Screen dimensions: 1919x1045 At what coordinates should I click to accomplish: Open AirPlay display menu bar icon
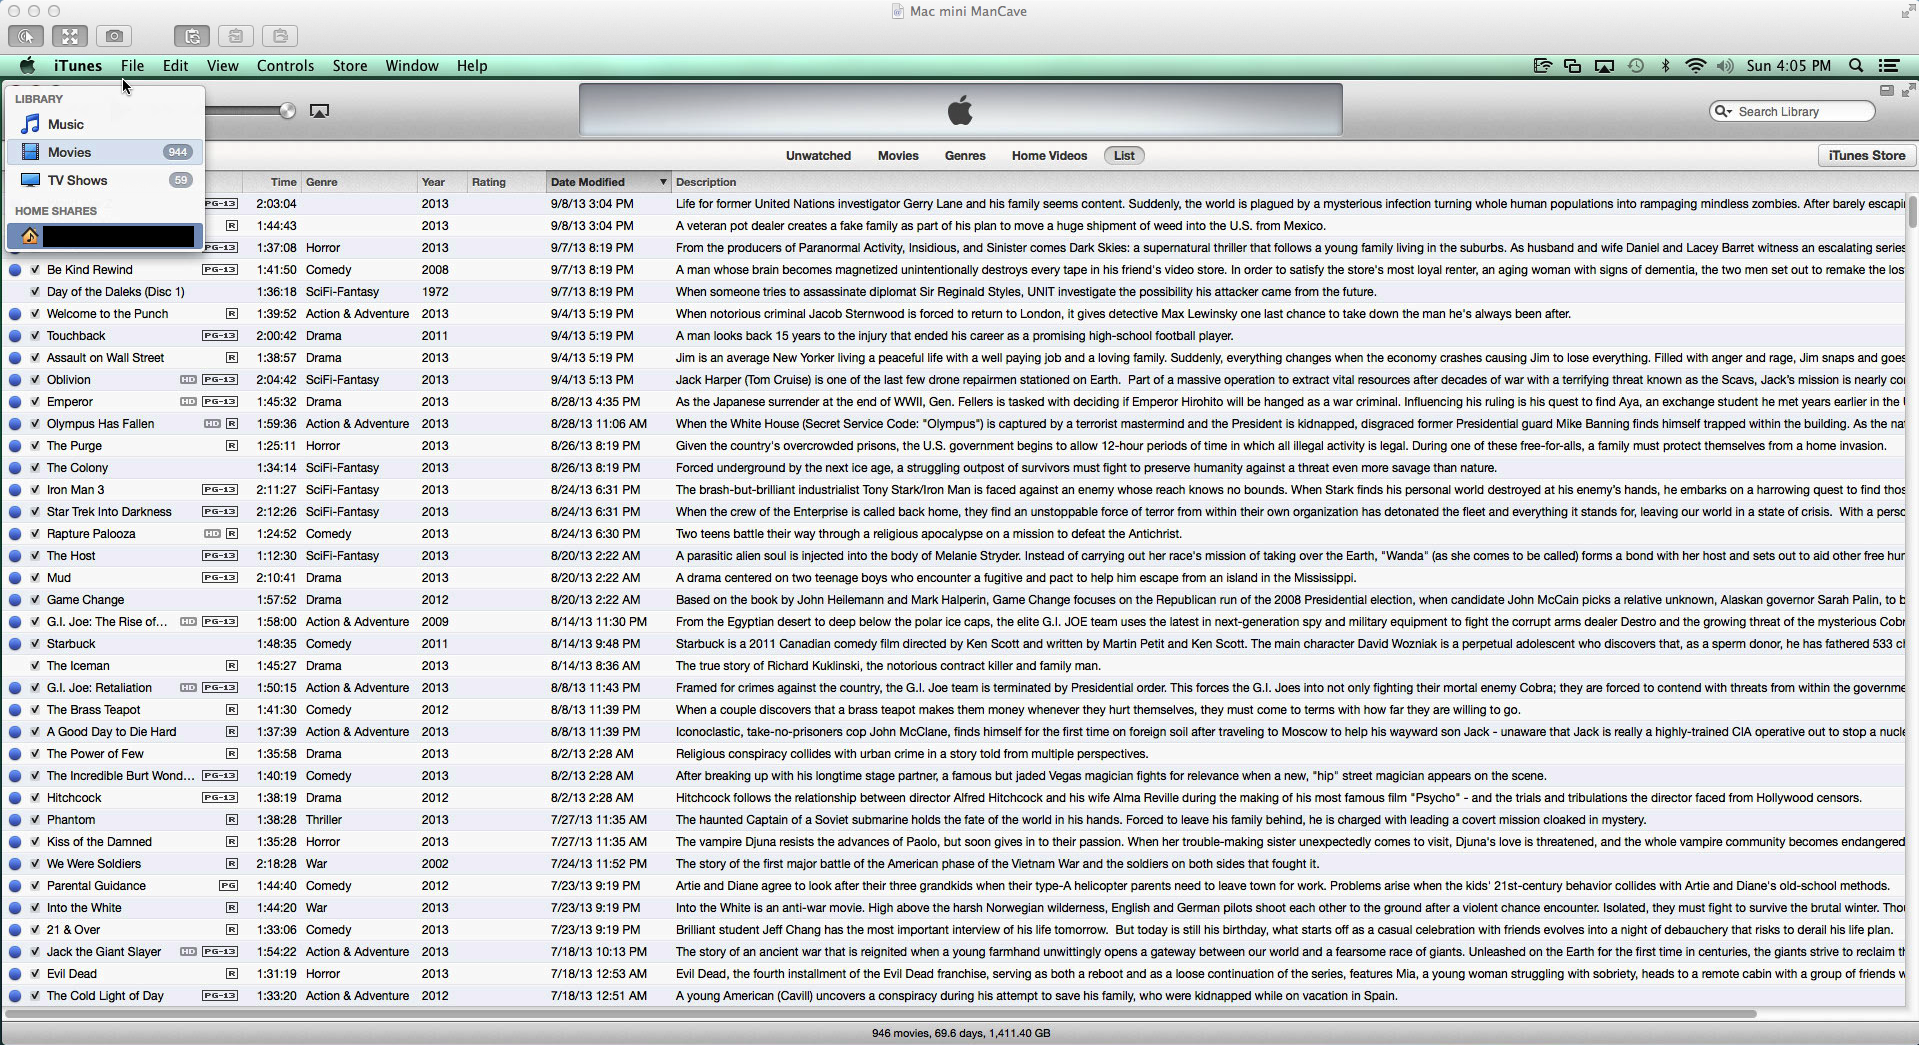point(1604,66)
